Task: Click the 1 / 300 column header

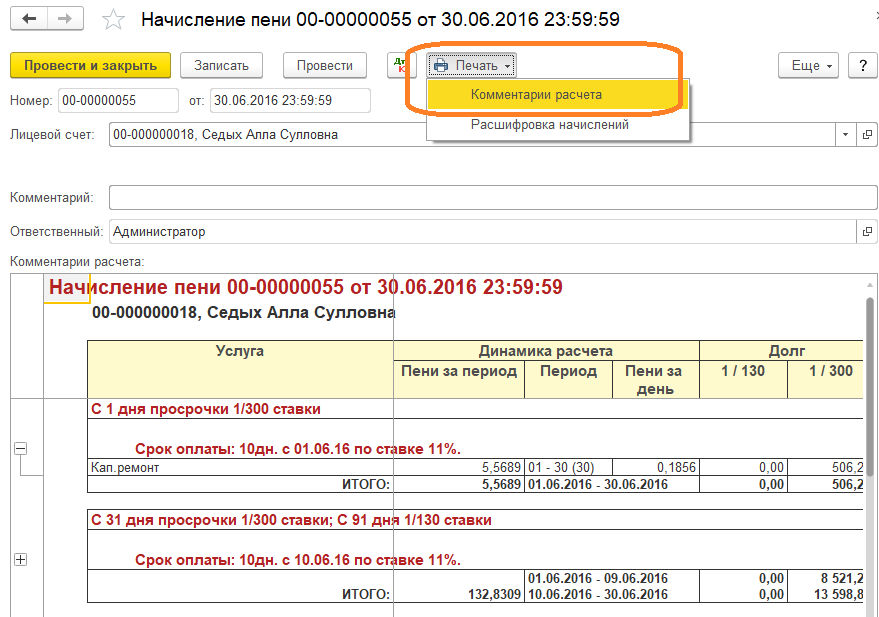Action: 826,379
